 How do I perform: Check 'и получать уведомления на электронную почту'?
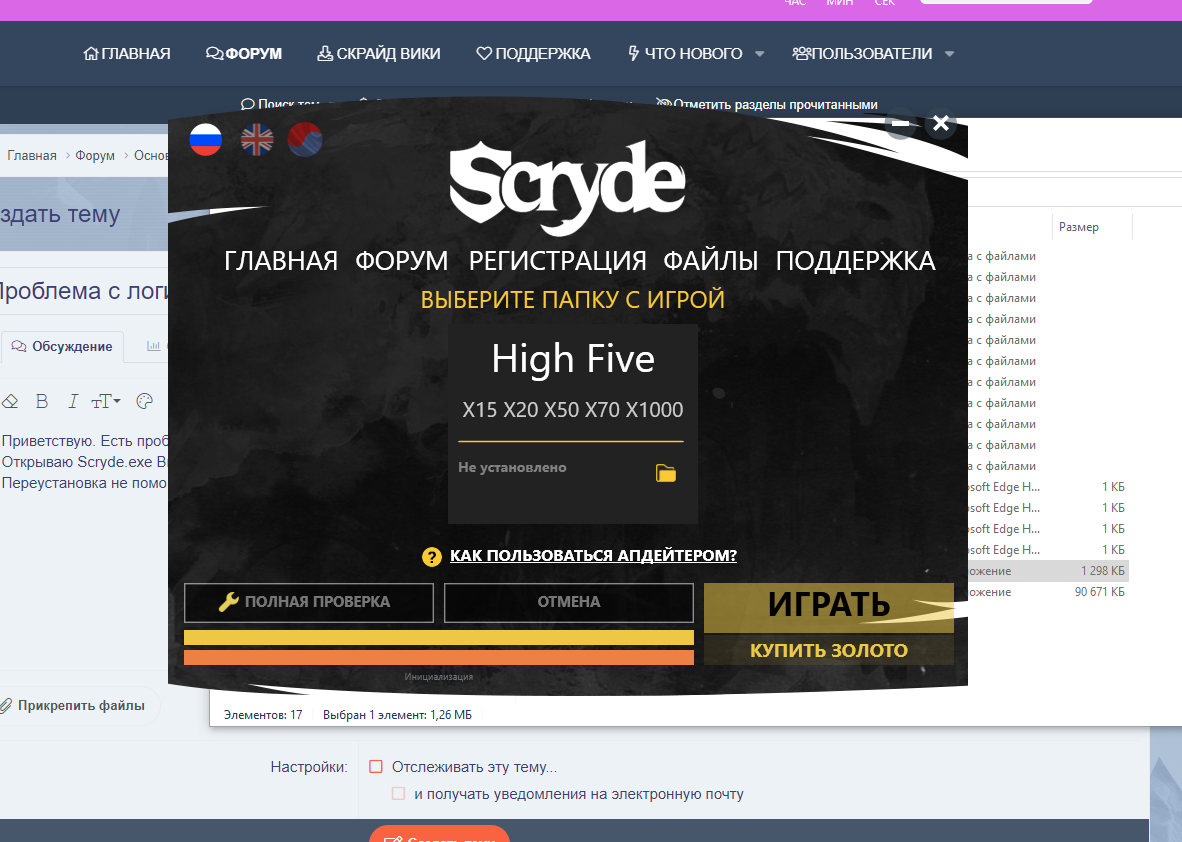click(396, 792)
